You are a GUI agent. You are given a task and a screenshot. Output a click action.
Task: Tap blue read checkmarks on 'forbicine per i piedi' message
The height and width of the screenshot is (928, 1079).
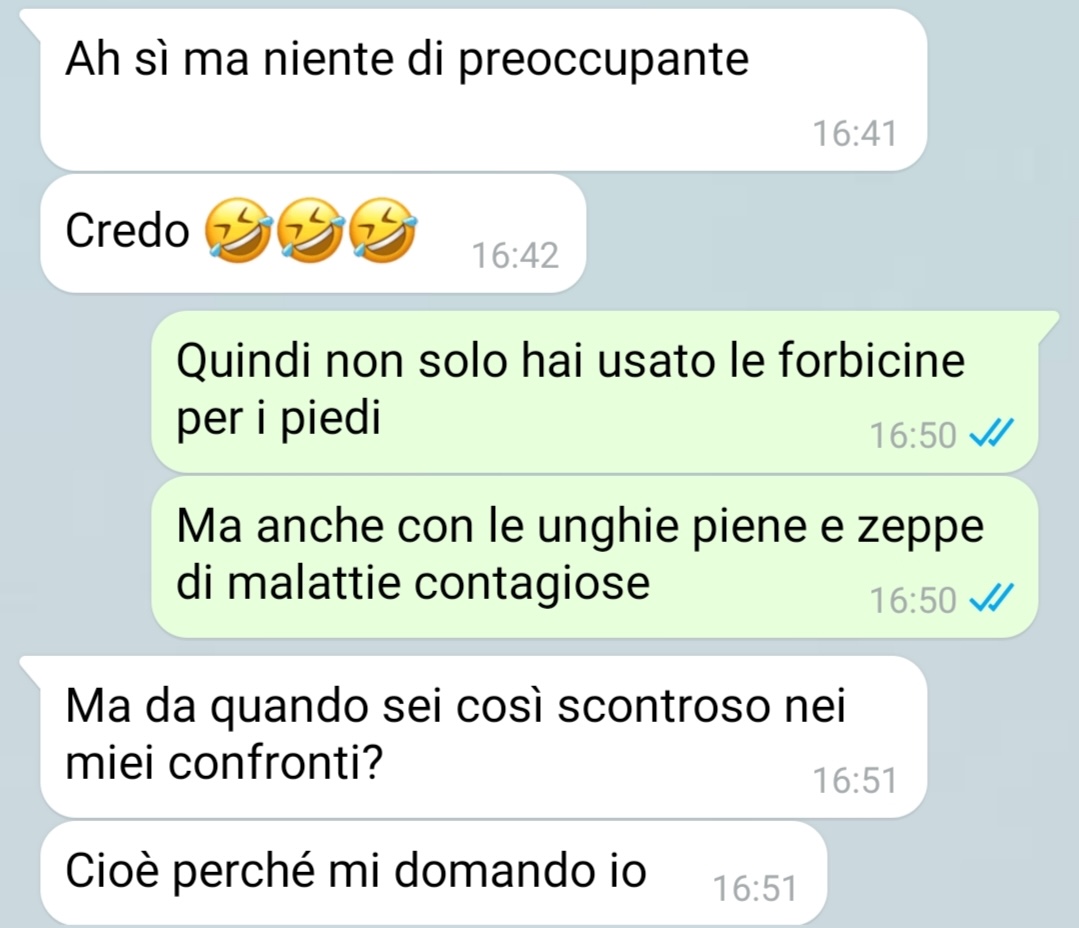point(992,434)
